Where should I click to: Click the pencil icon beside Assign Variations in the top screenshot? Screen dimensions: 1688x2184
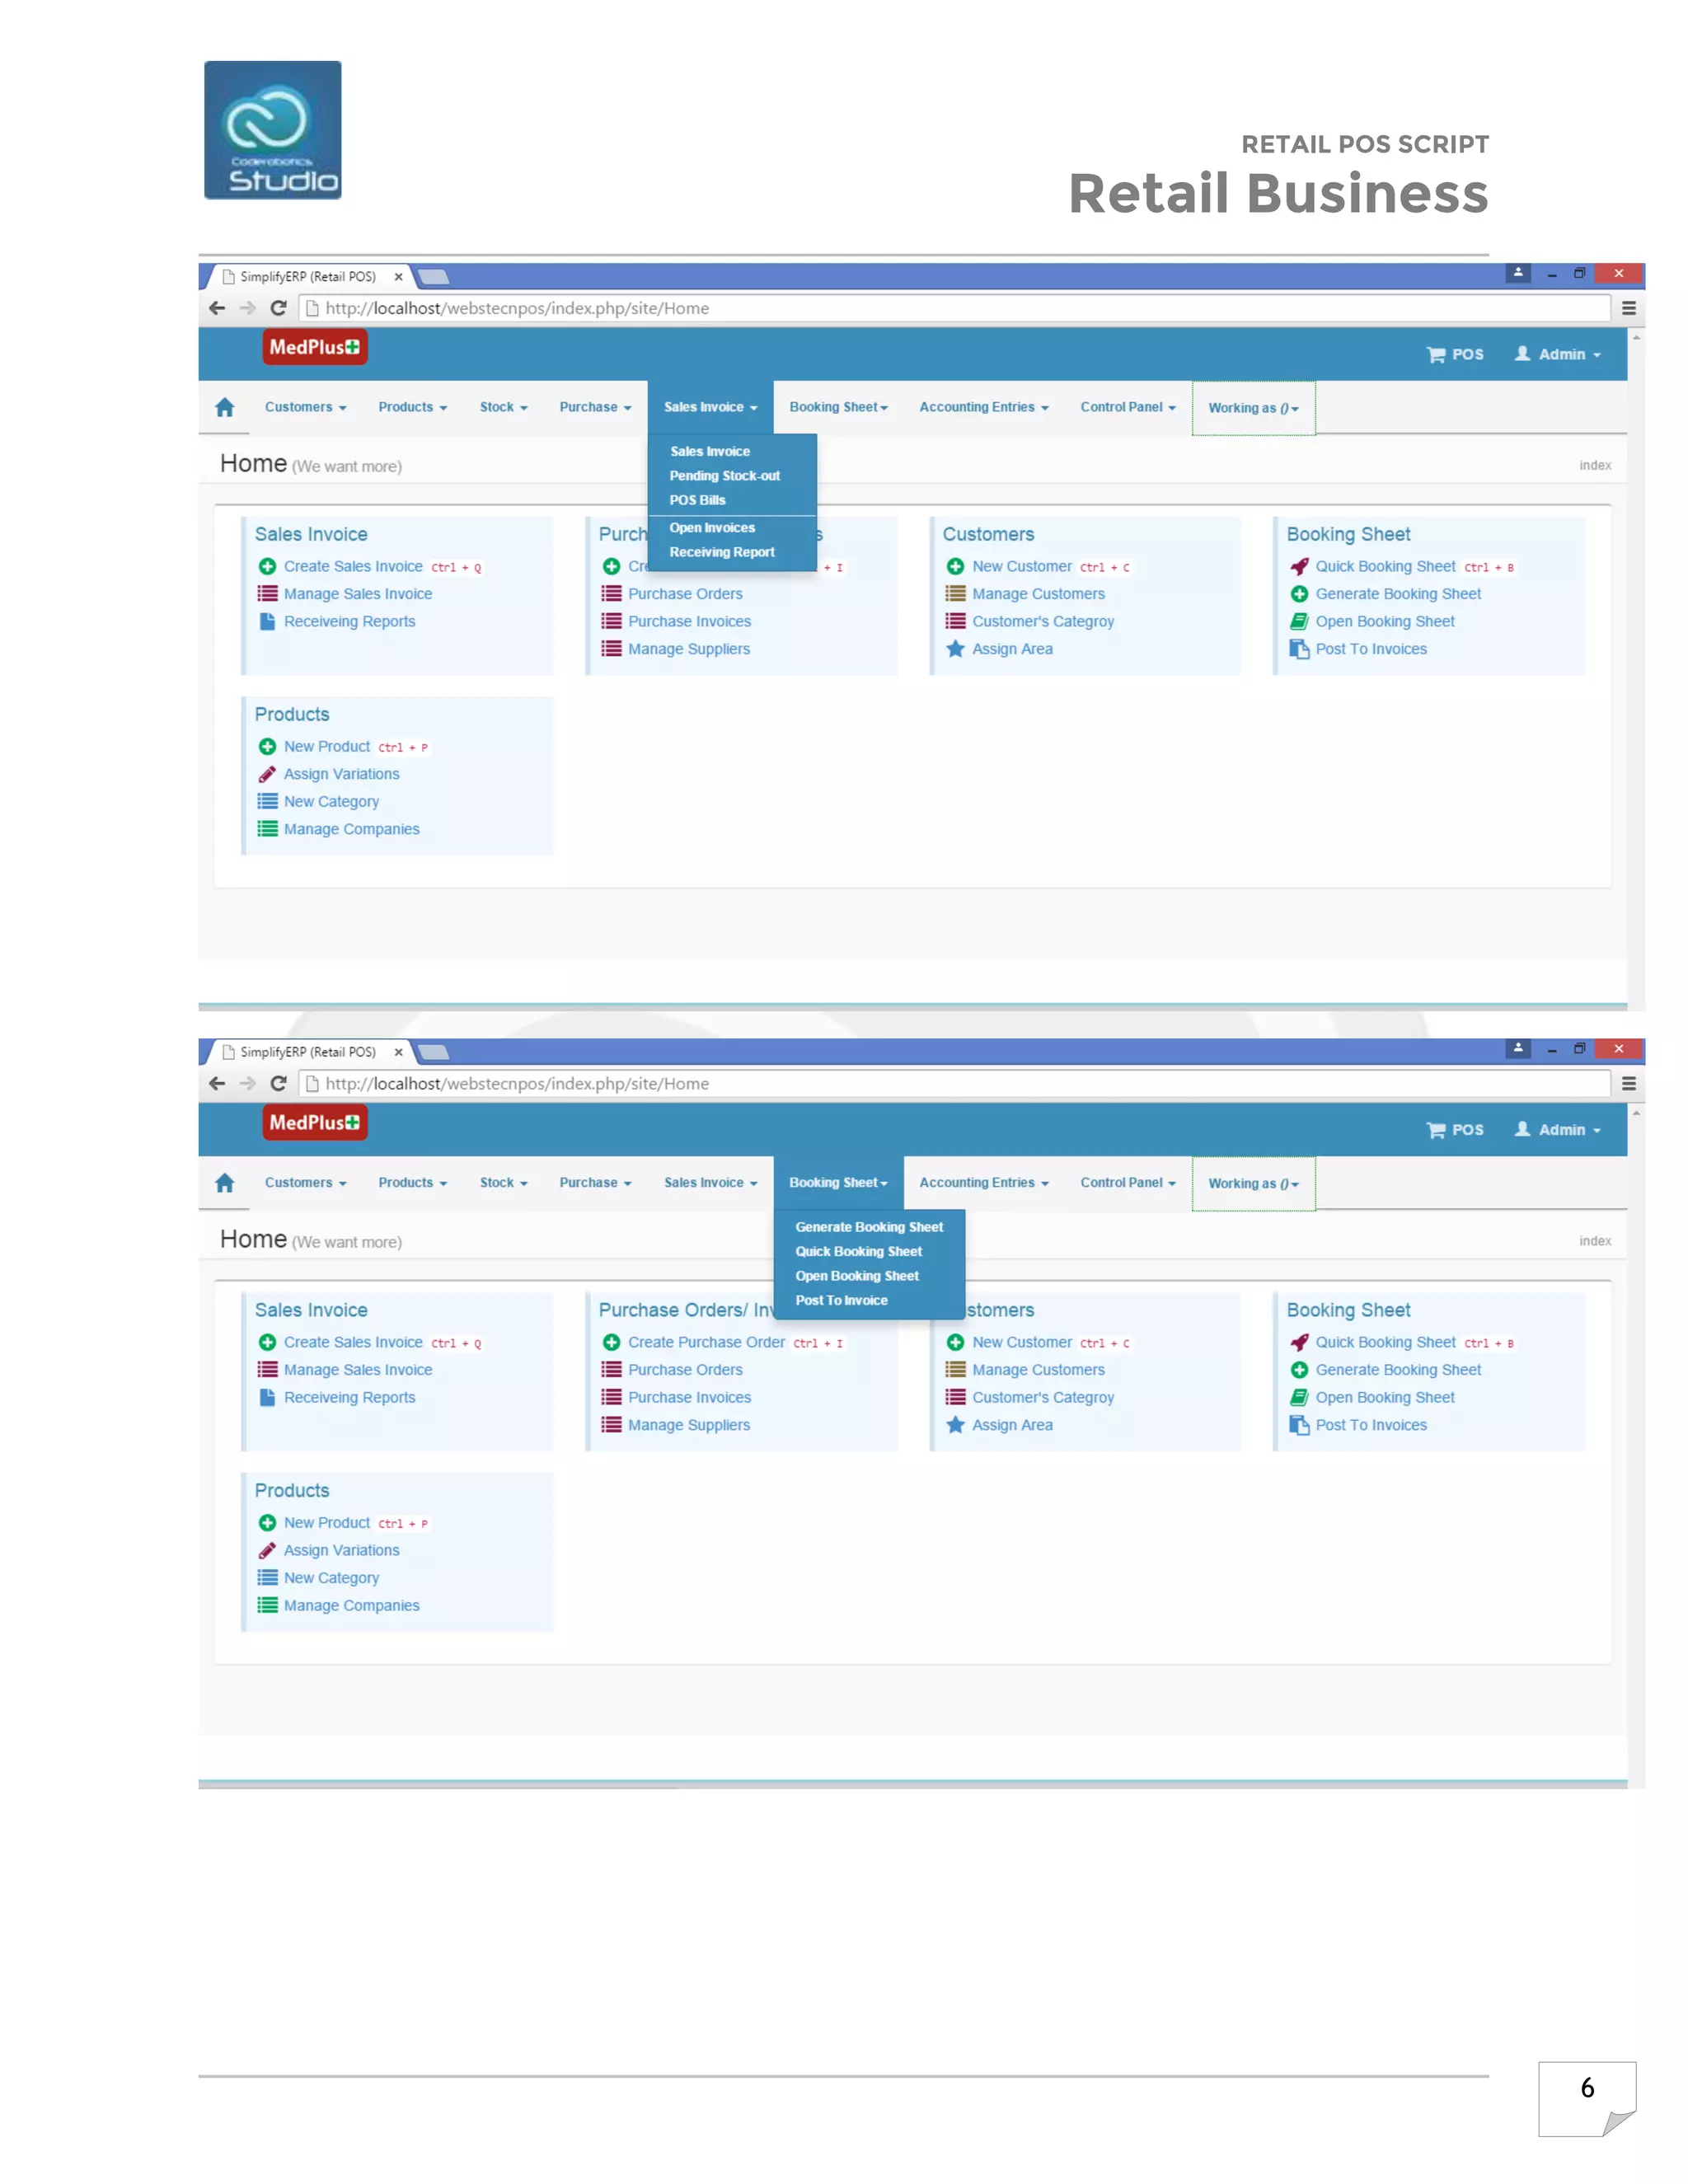[267, 774]
